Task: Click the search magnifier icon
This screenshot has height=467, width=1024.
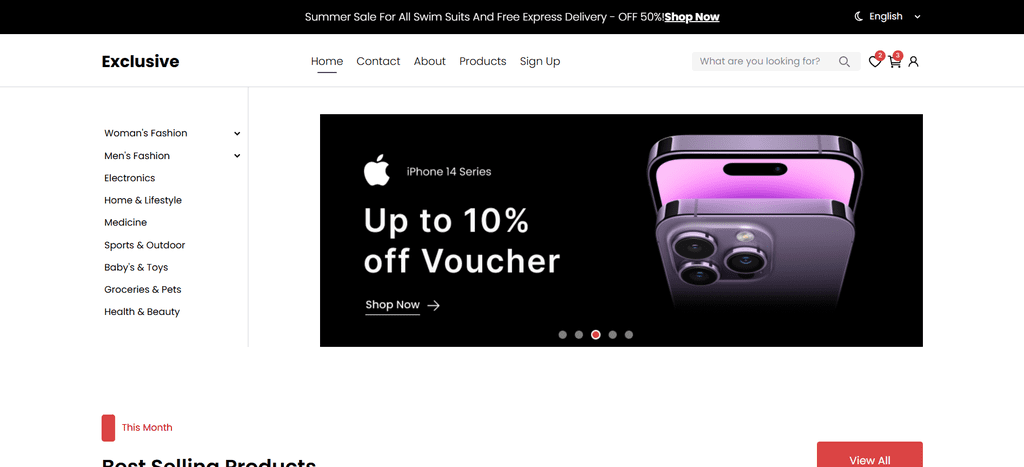Action: (844, 61)
